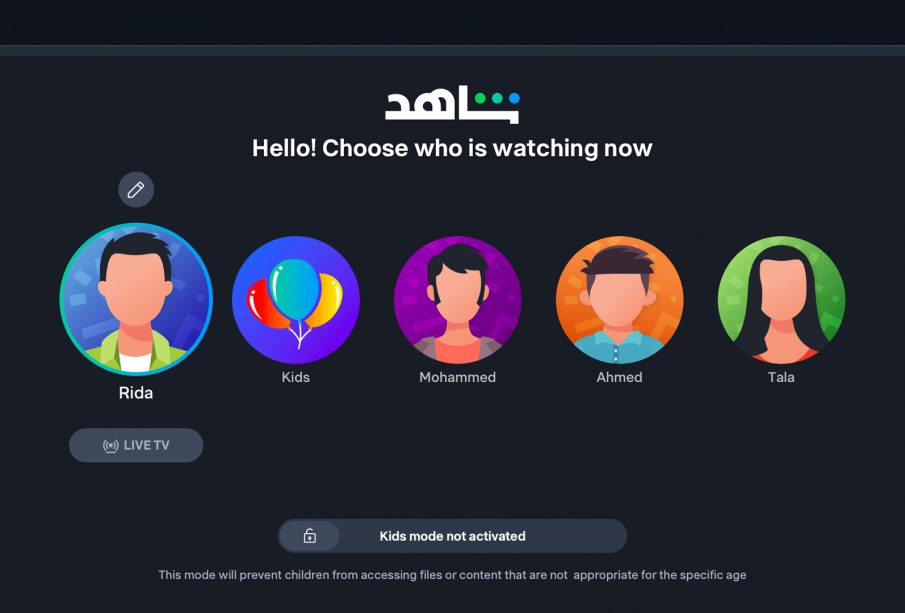Pick the Ahmed profile avatar

pos(619,300)
